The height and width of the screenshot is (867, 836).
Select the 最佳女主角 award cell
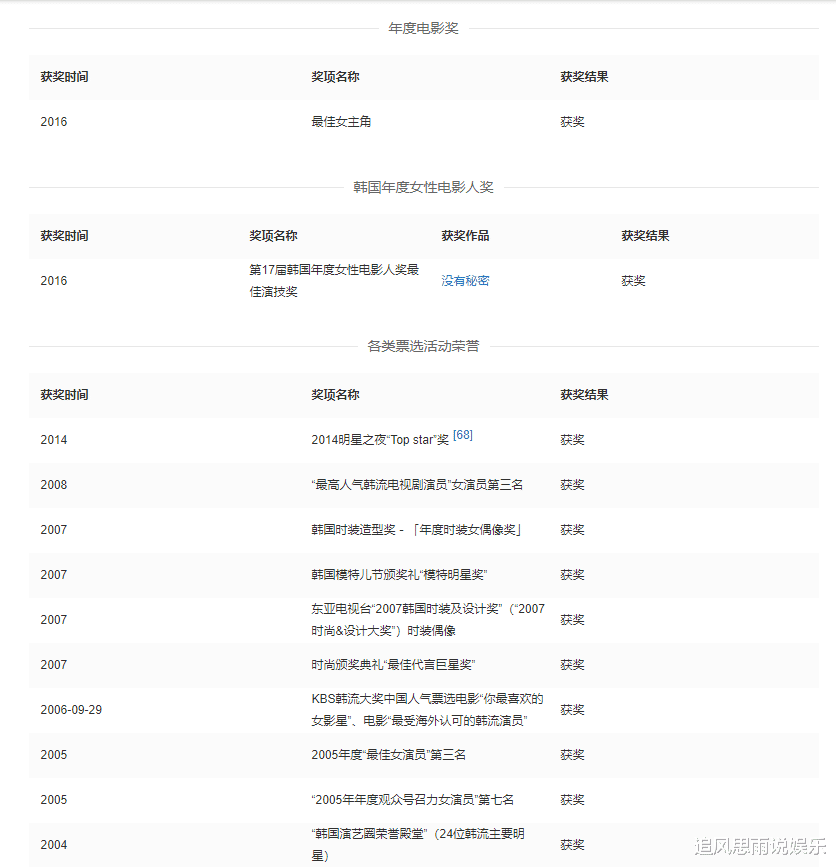(x=341, y=122)
